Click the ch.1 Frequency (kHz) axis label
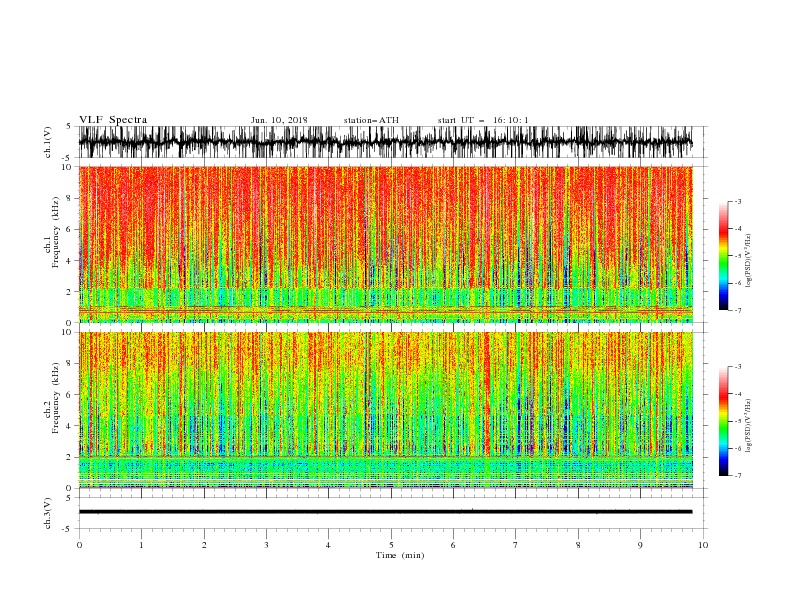This screenshot has height=612, width=792. [52, 232]
